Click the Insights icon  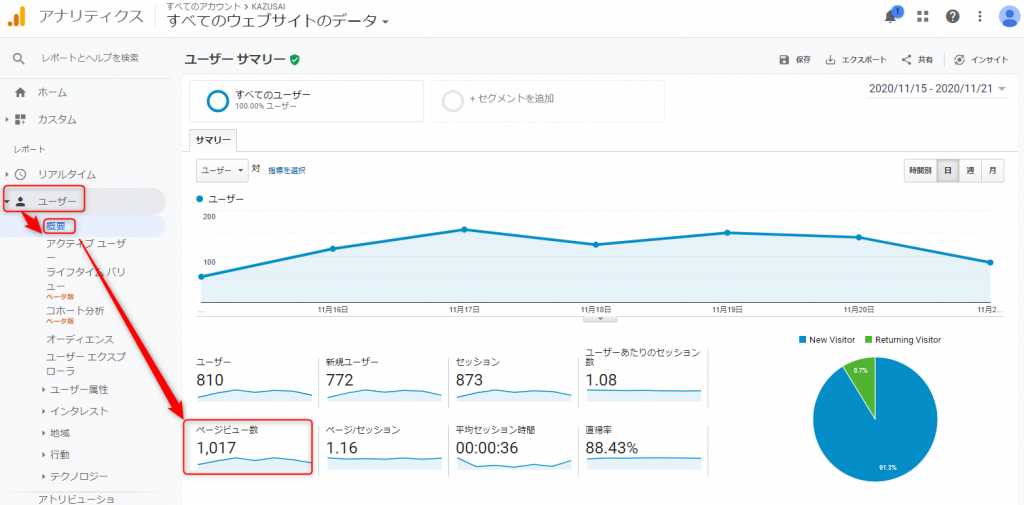pos(959,59)
